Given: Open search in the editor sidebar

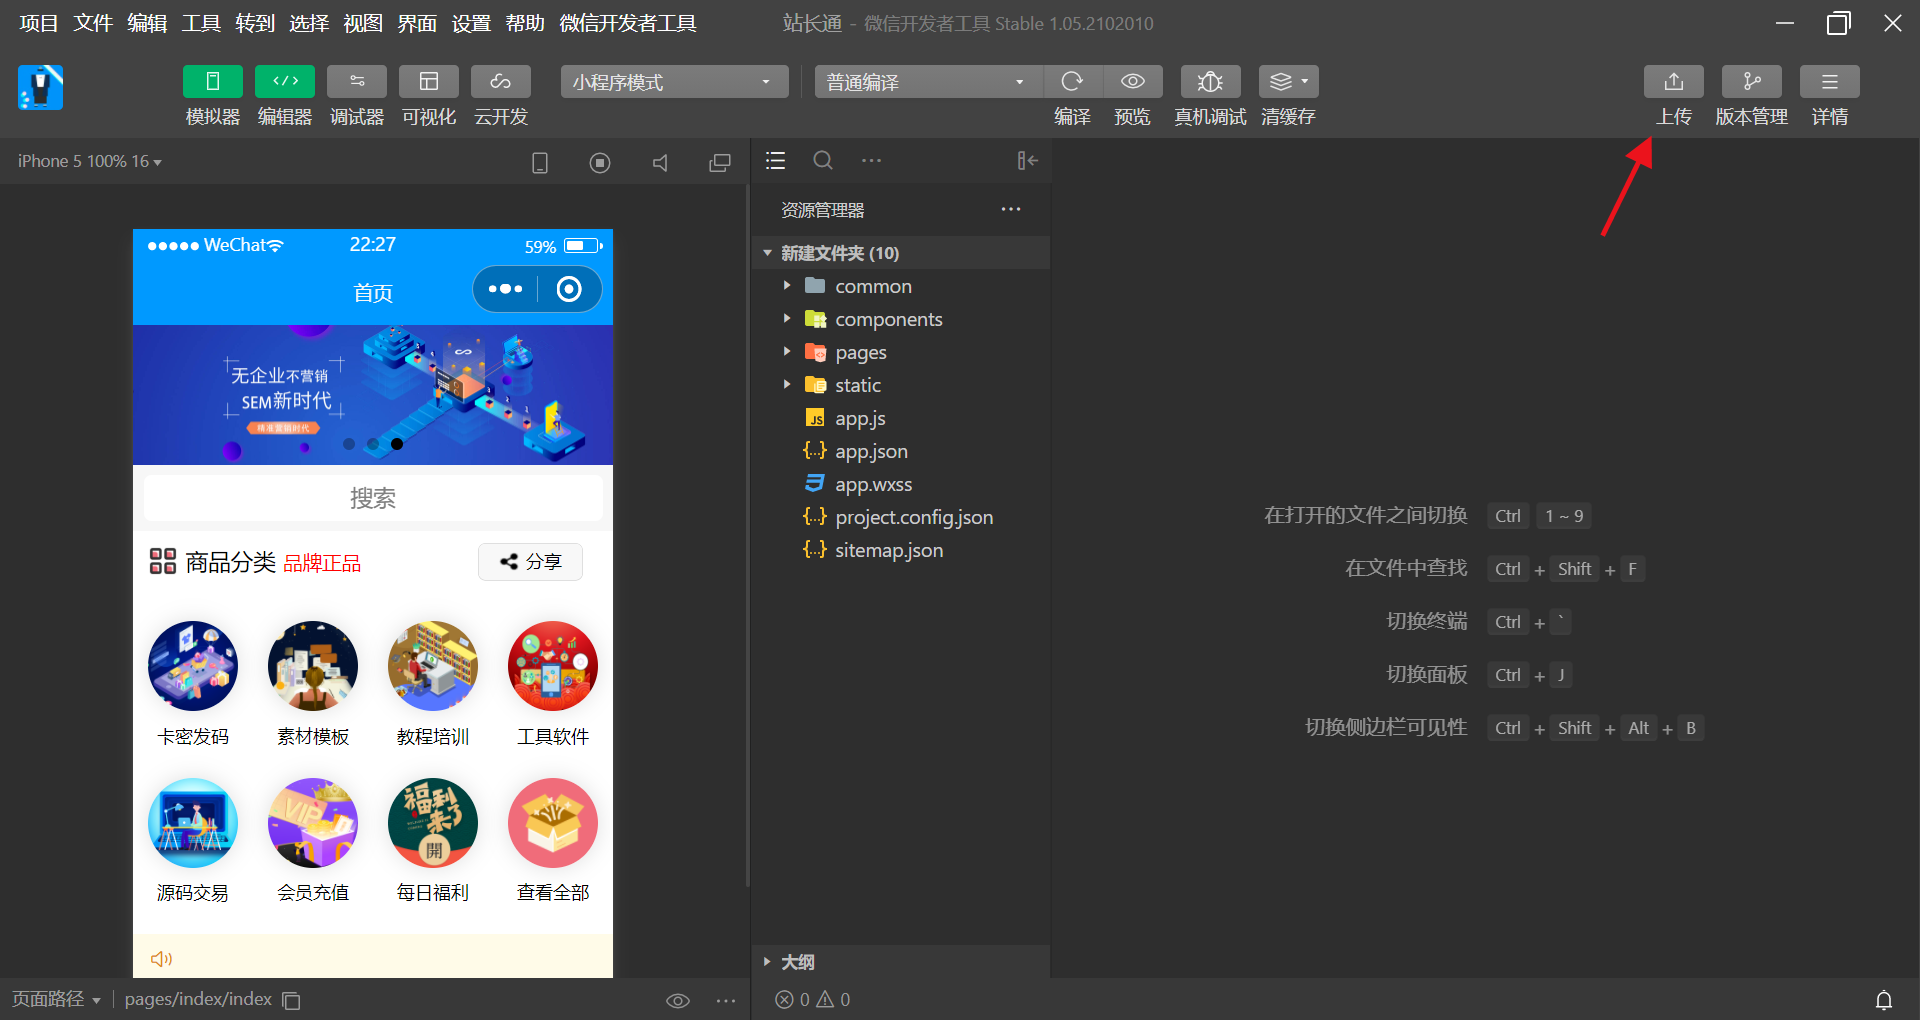Looking at the screenshot, I should pyautogui.click(x=823, y=160).
